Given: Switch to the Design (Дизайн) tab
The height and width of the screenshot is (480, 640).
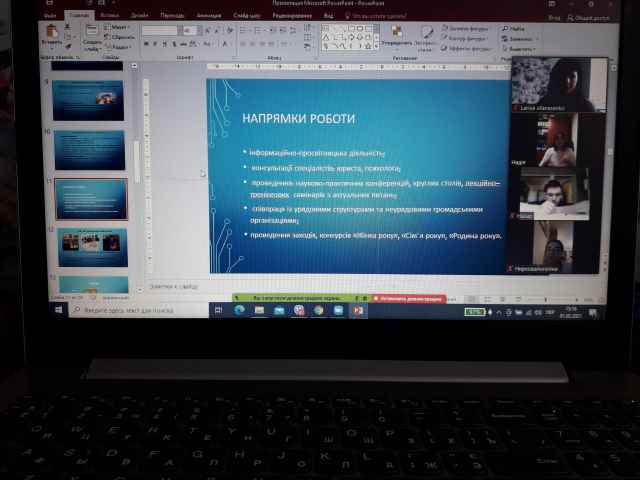Looking at the screenshot, I should pyautogui.click(x=140, y=16).
